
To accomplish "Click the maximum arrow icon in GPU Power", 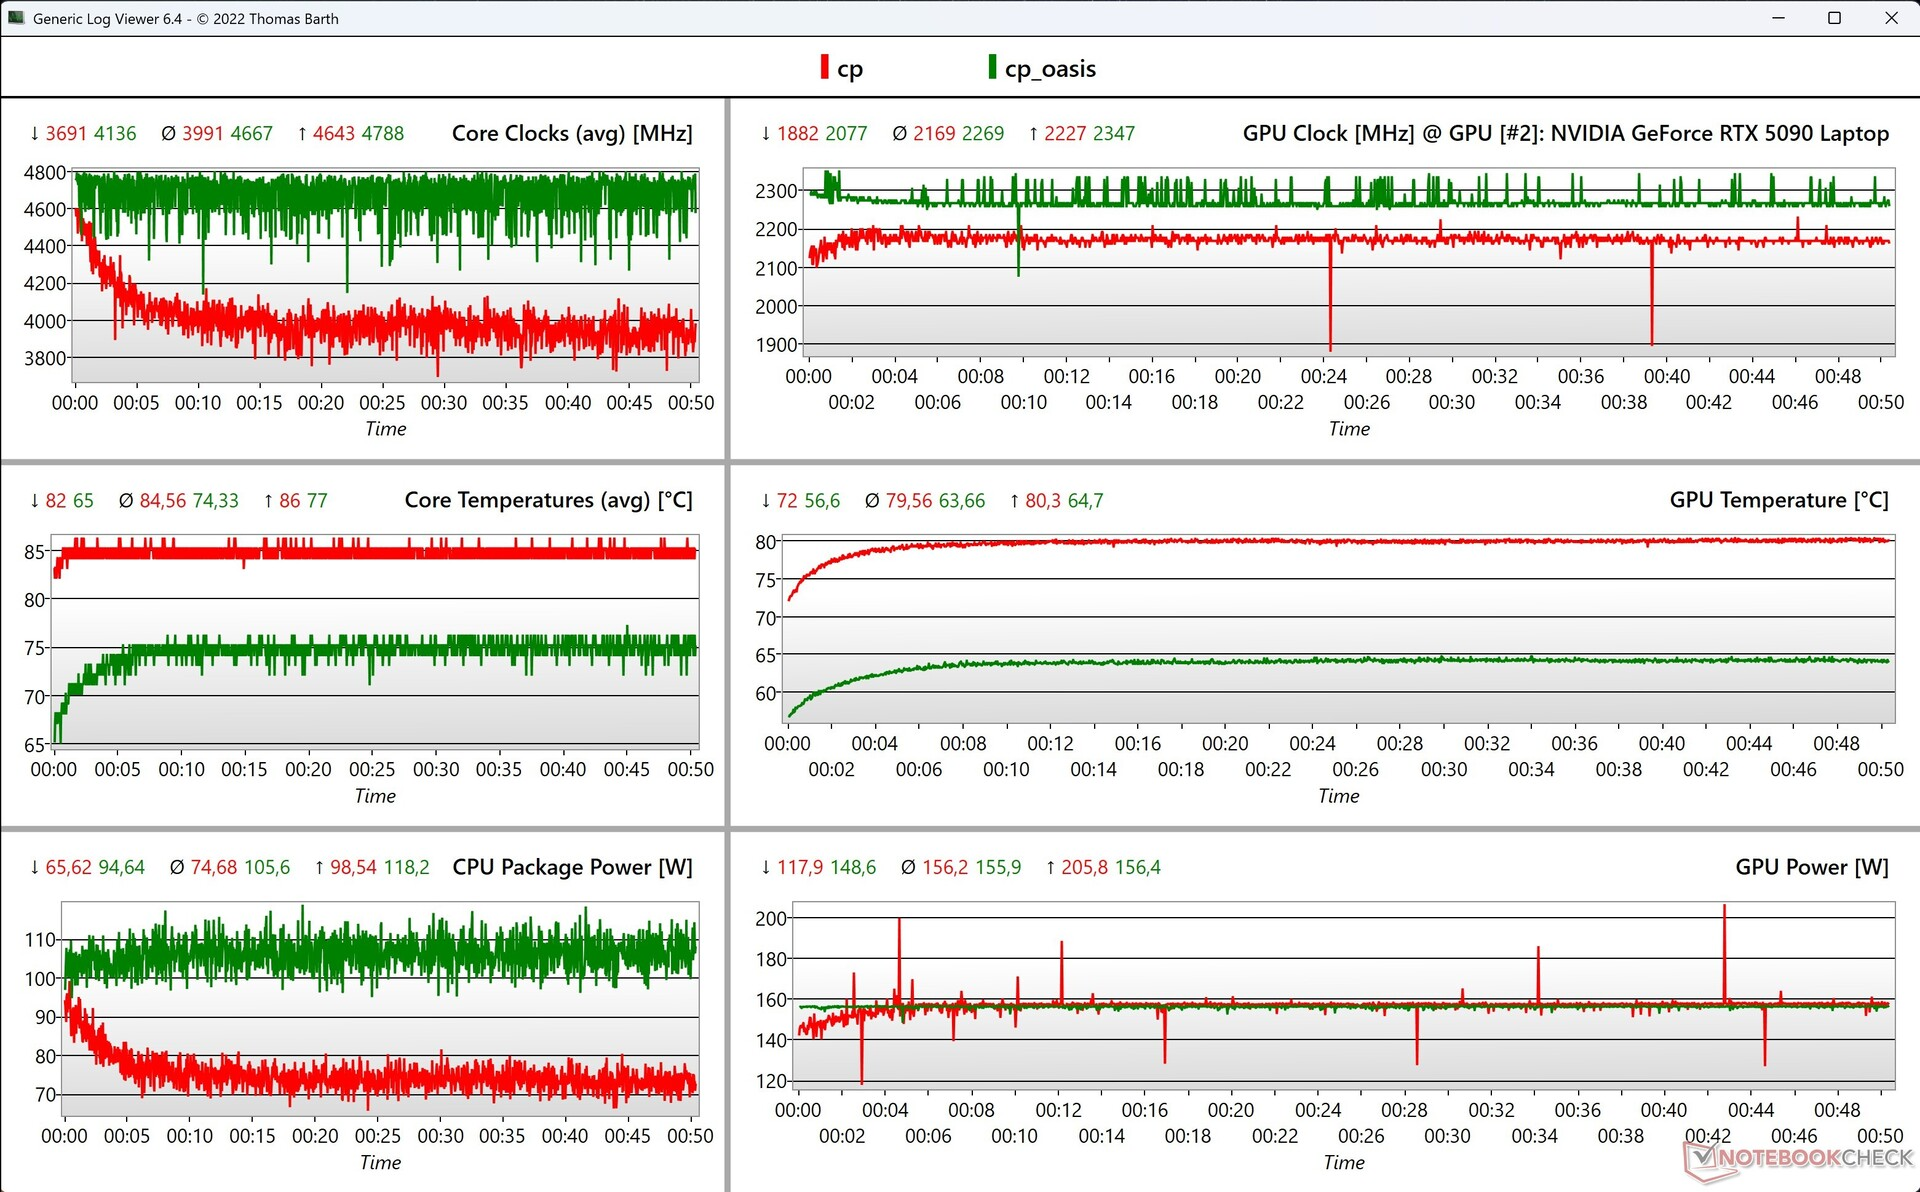I will [x=1050, y=867].
